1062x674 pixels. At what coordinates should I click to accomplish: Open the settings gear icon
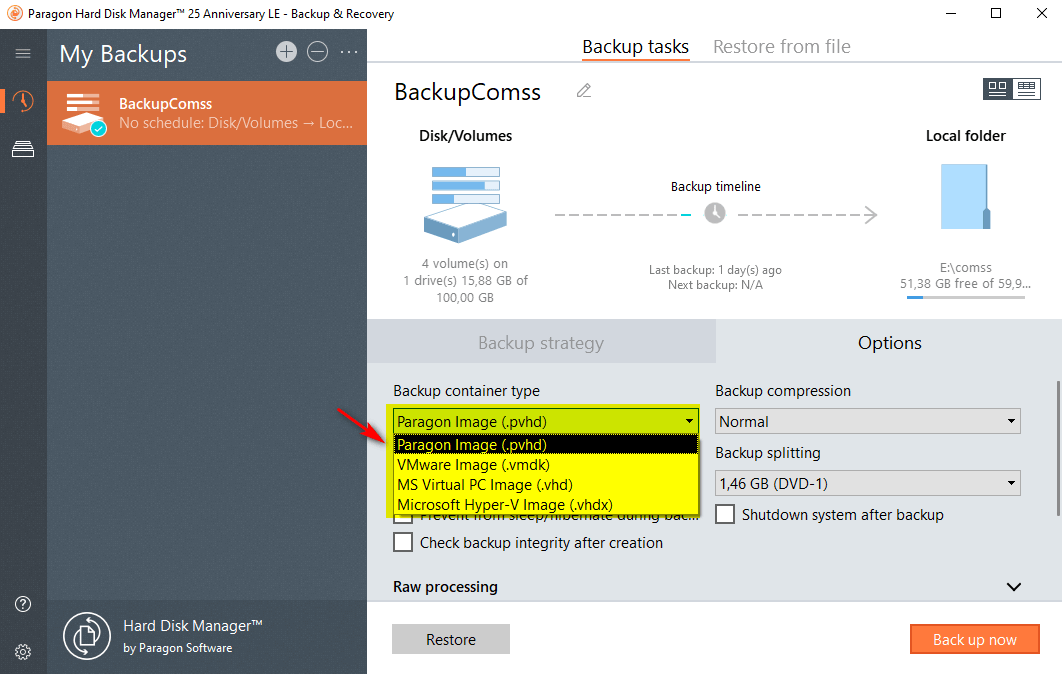coord(23,652)
